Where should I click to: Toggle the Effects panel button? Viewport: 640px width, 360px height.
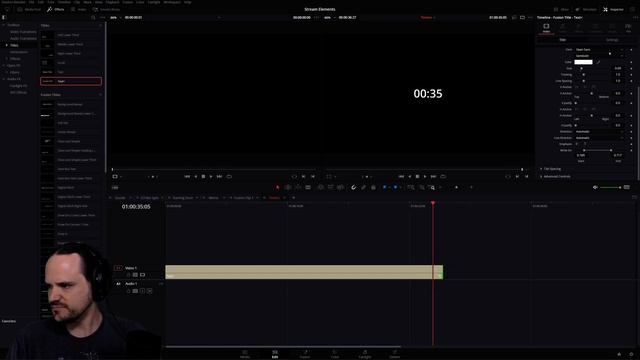(x=56, y=9)
